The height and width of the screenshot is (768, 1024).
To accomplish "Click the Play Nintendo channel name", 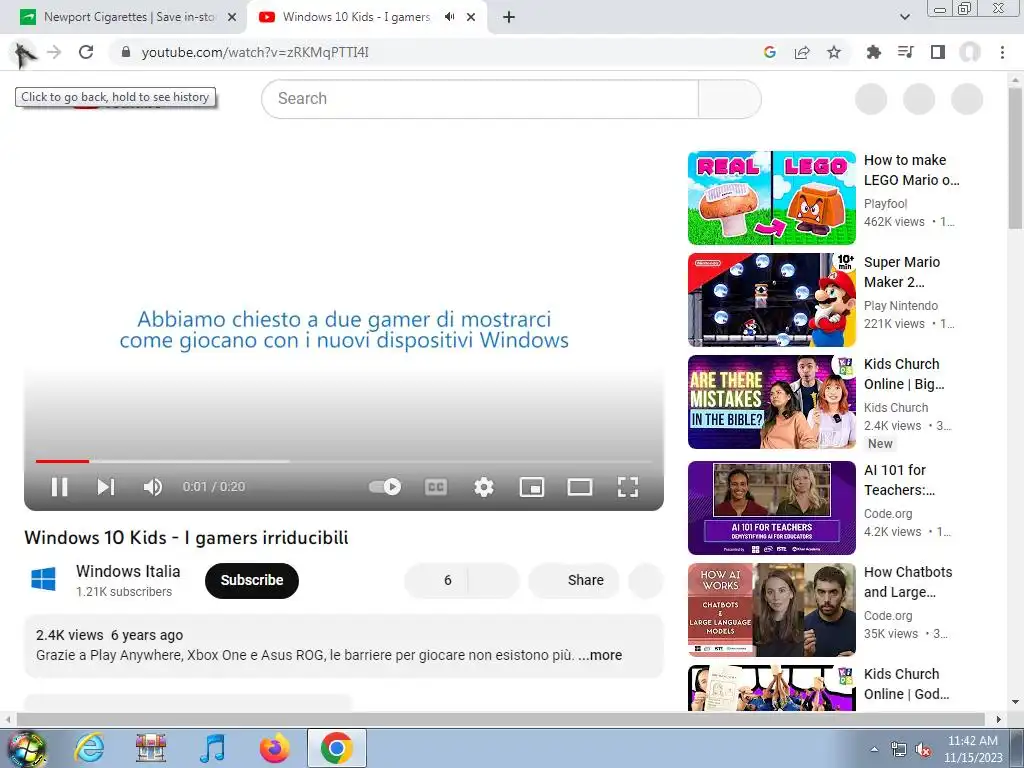I will pos(901,306).
